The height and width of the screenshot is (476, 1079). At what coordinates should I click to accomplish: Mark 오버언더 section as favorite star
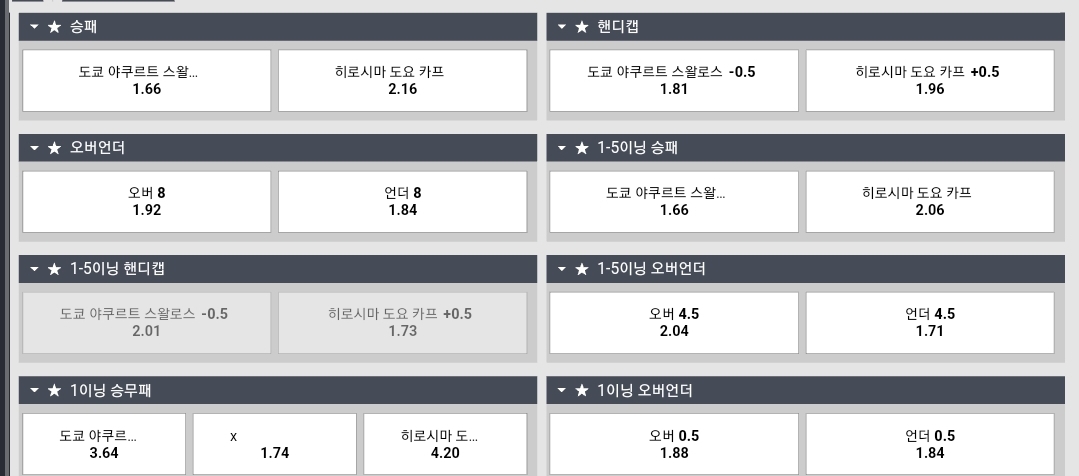[54, 149]
